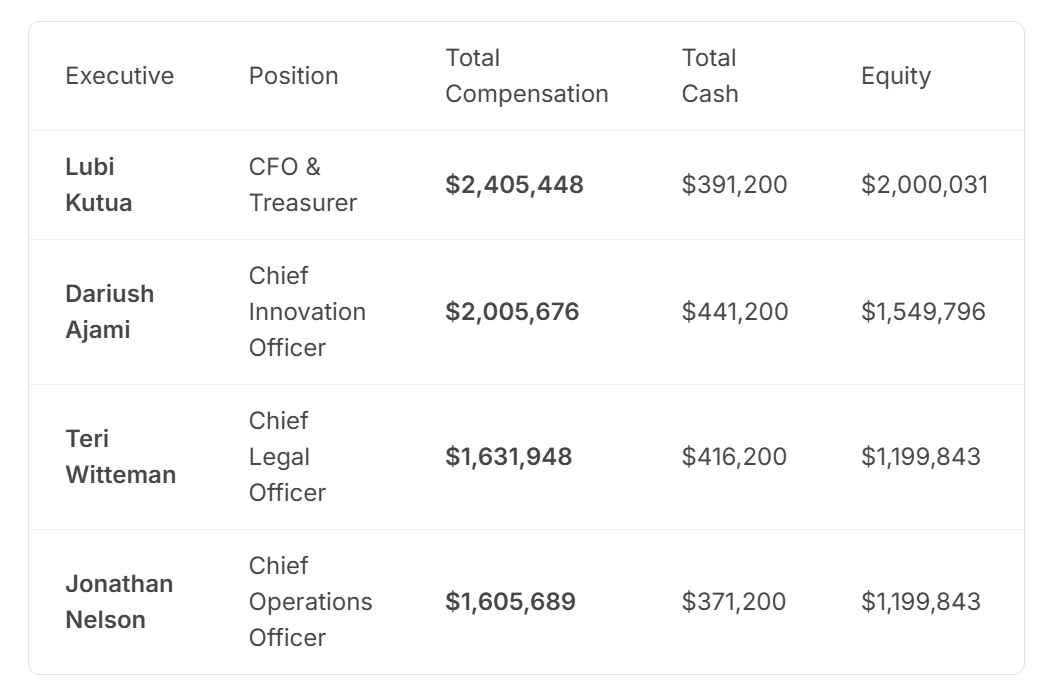Viewport: 1041px width, 691px height.
Task: Select the Chief Operations Officer cell
Action: point(310,602)
